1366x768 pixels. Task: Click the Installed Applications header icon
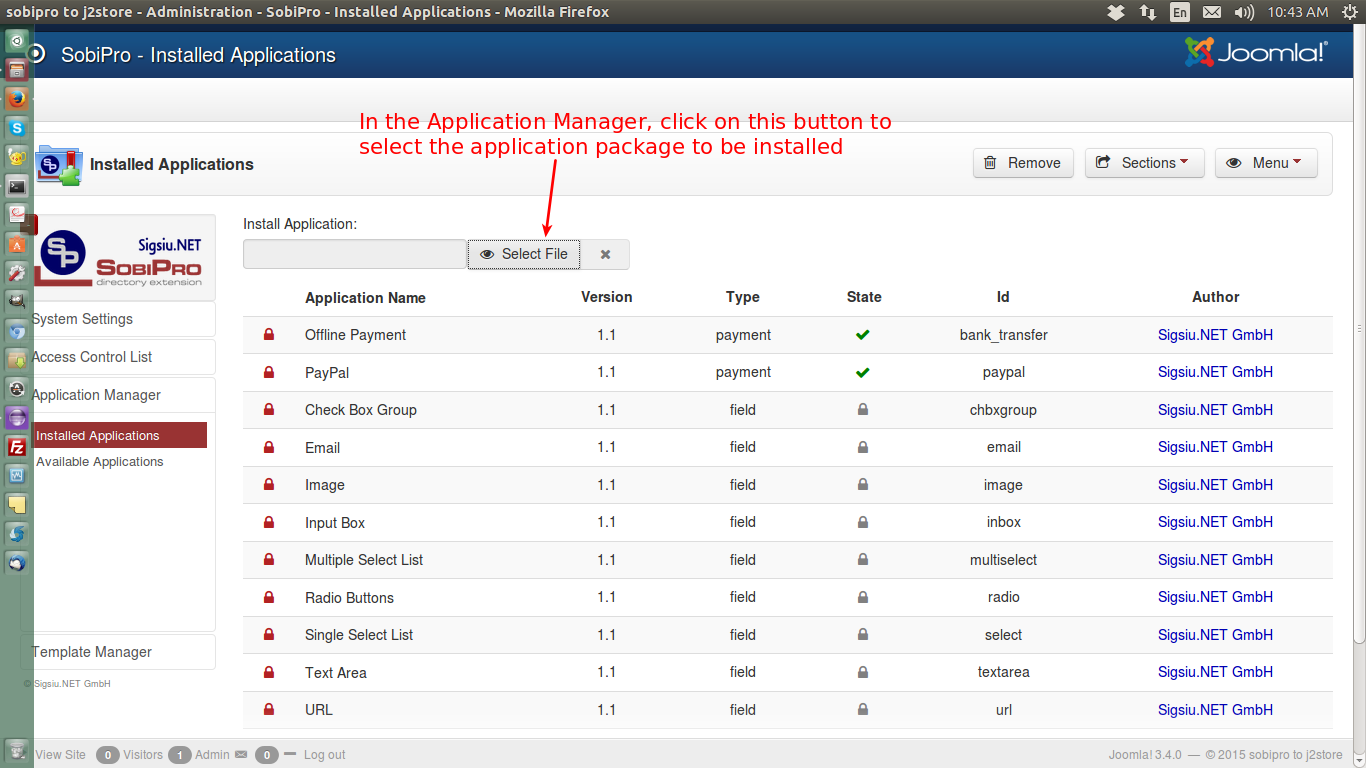(x=58, y=164)
